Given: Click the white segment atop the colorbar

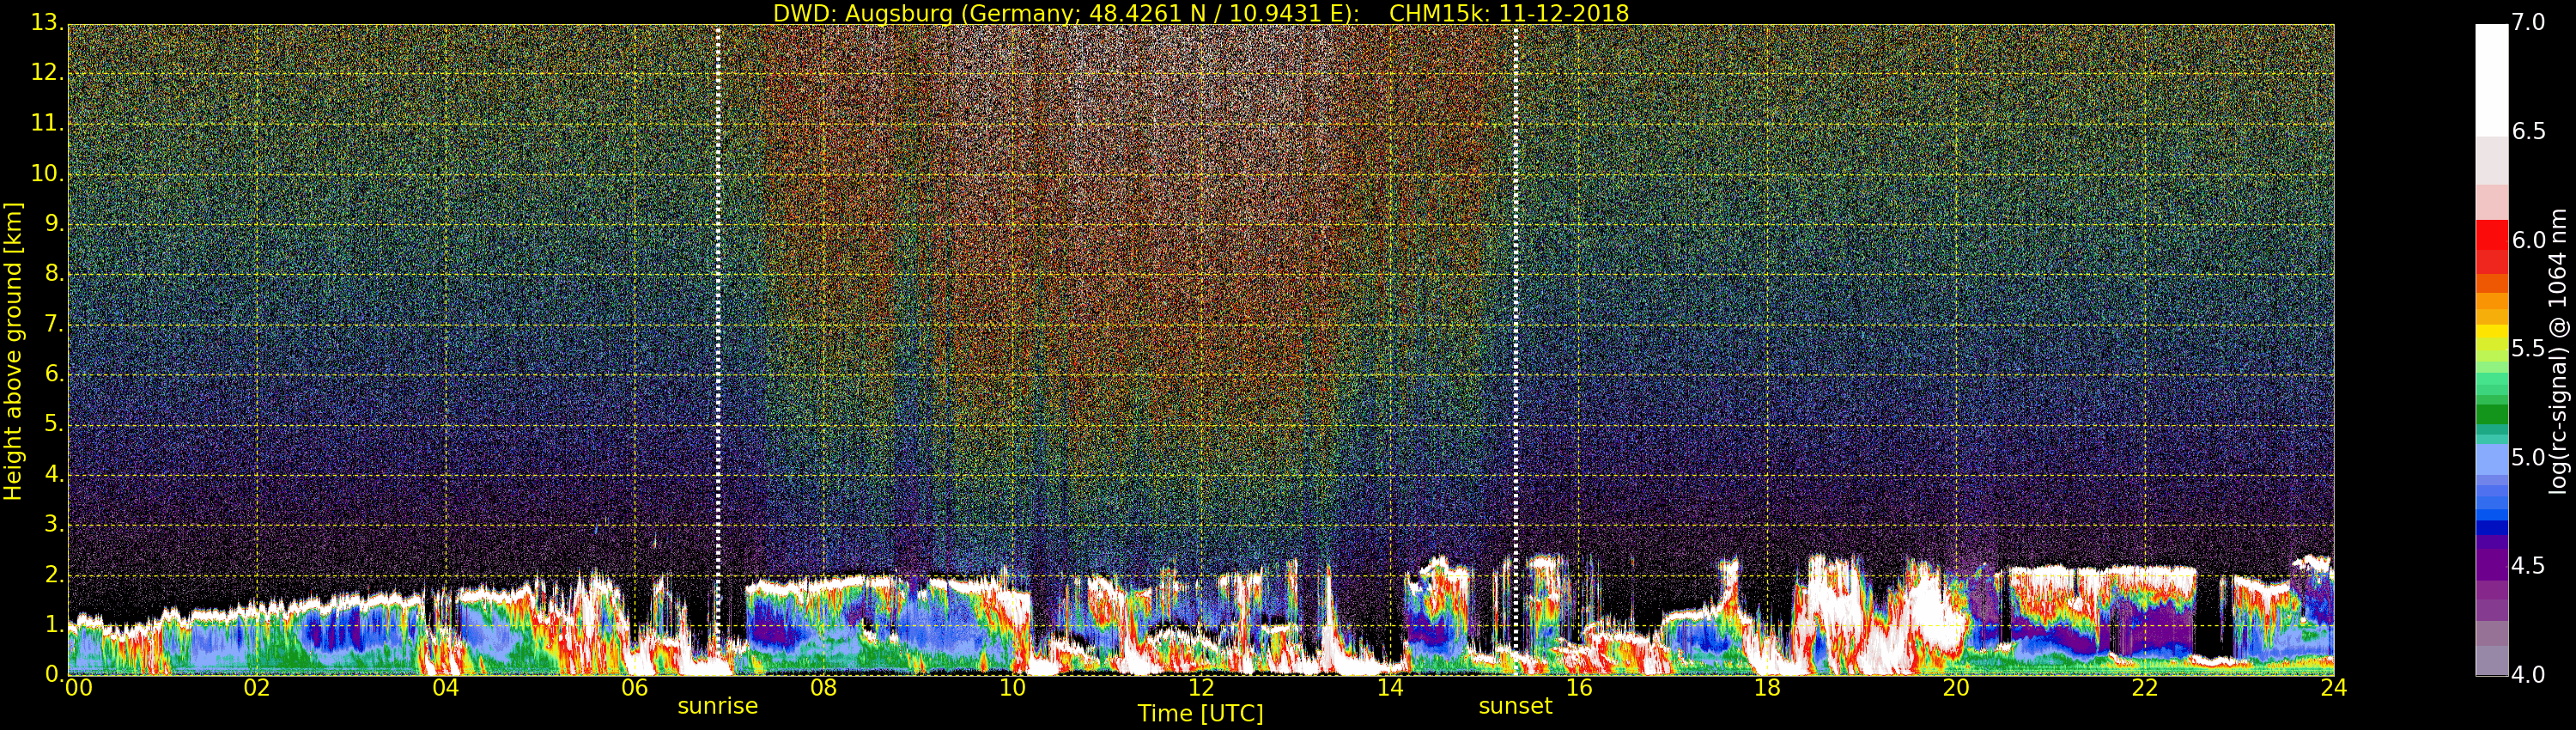Looking at the screenshot, I should point(2492,80).
